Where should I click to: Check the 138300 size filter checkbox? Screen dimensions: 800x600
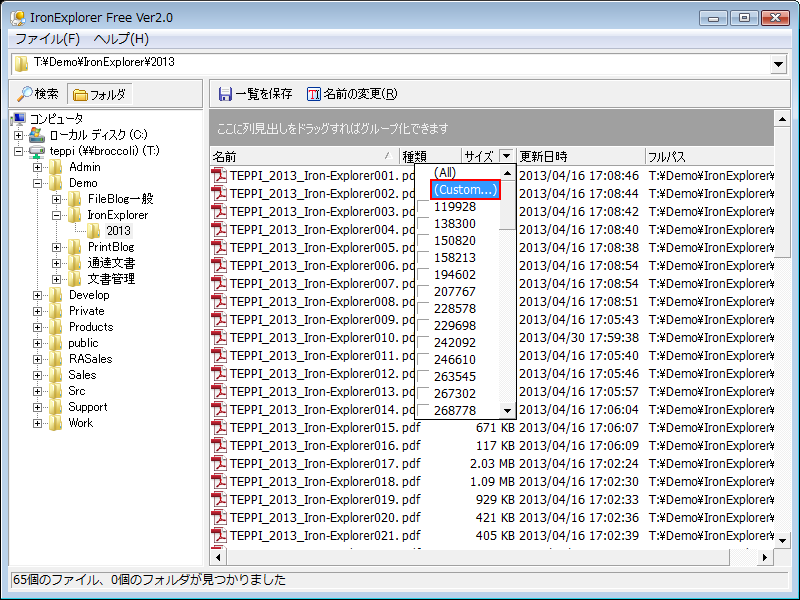tap(423, 223)
